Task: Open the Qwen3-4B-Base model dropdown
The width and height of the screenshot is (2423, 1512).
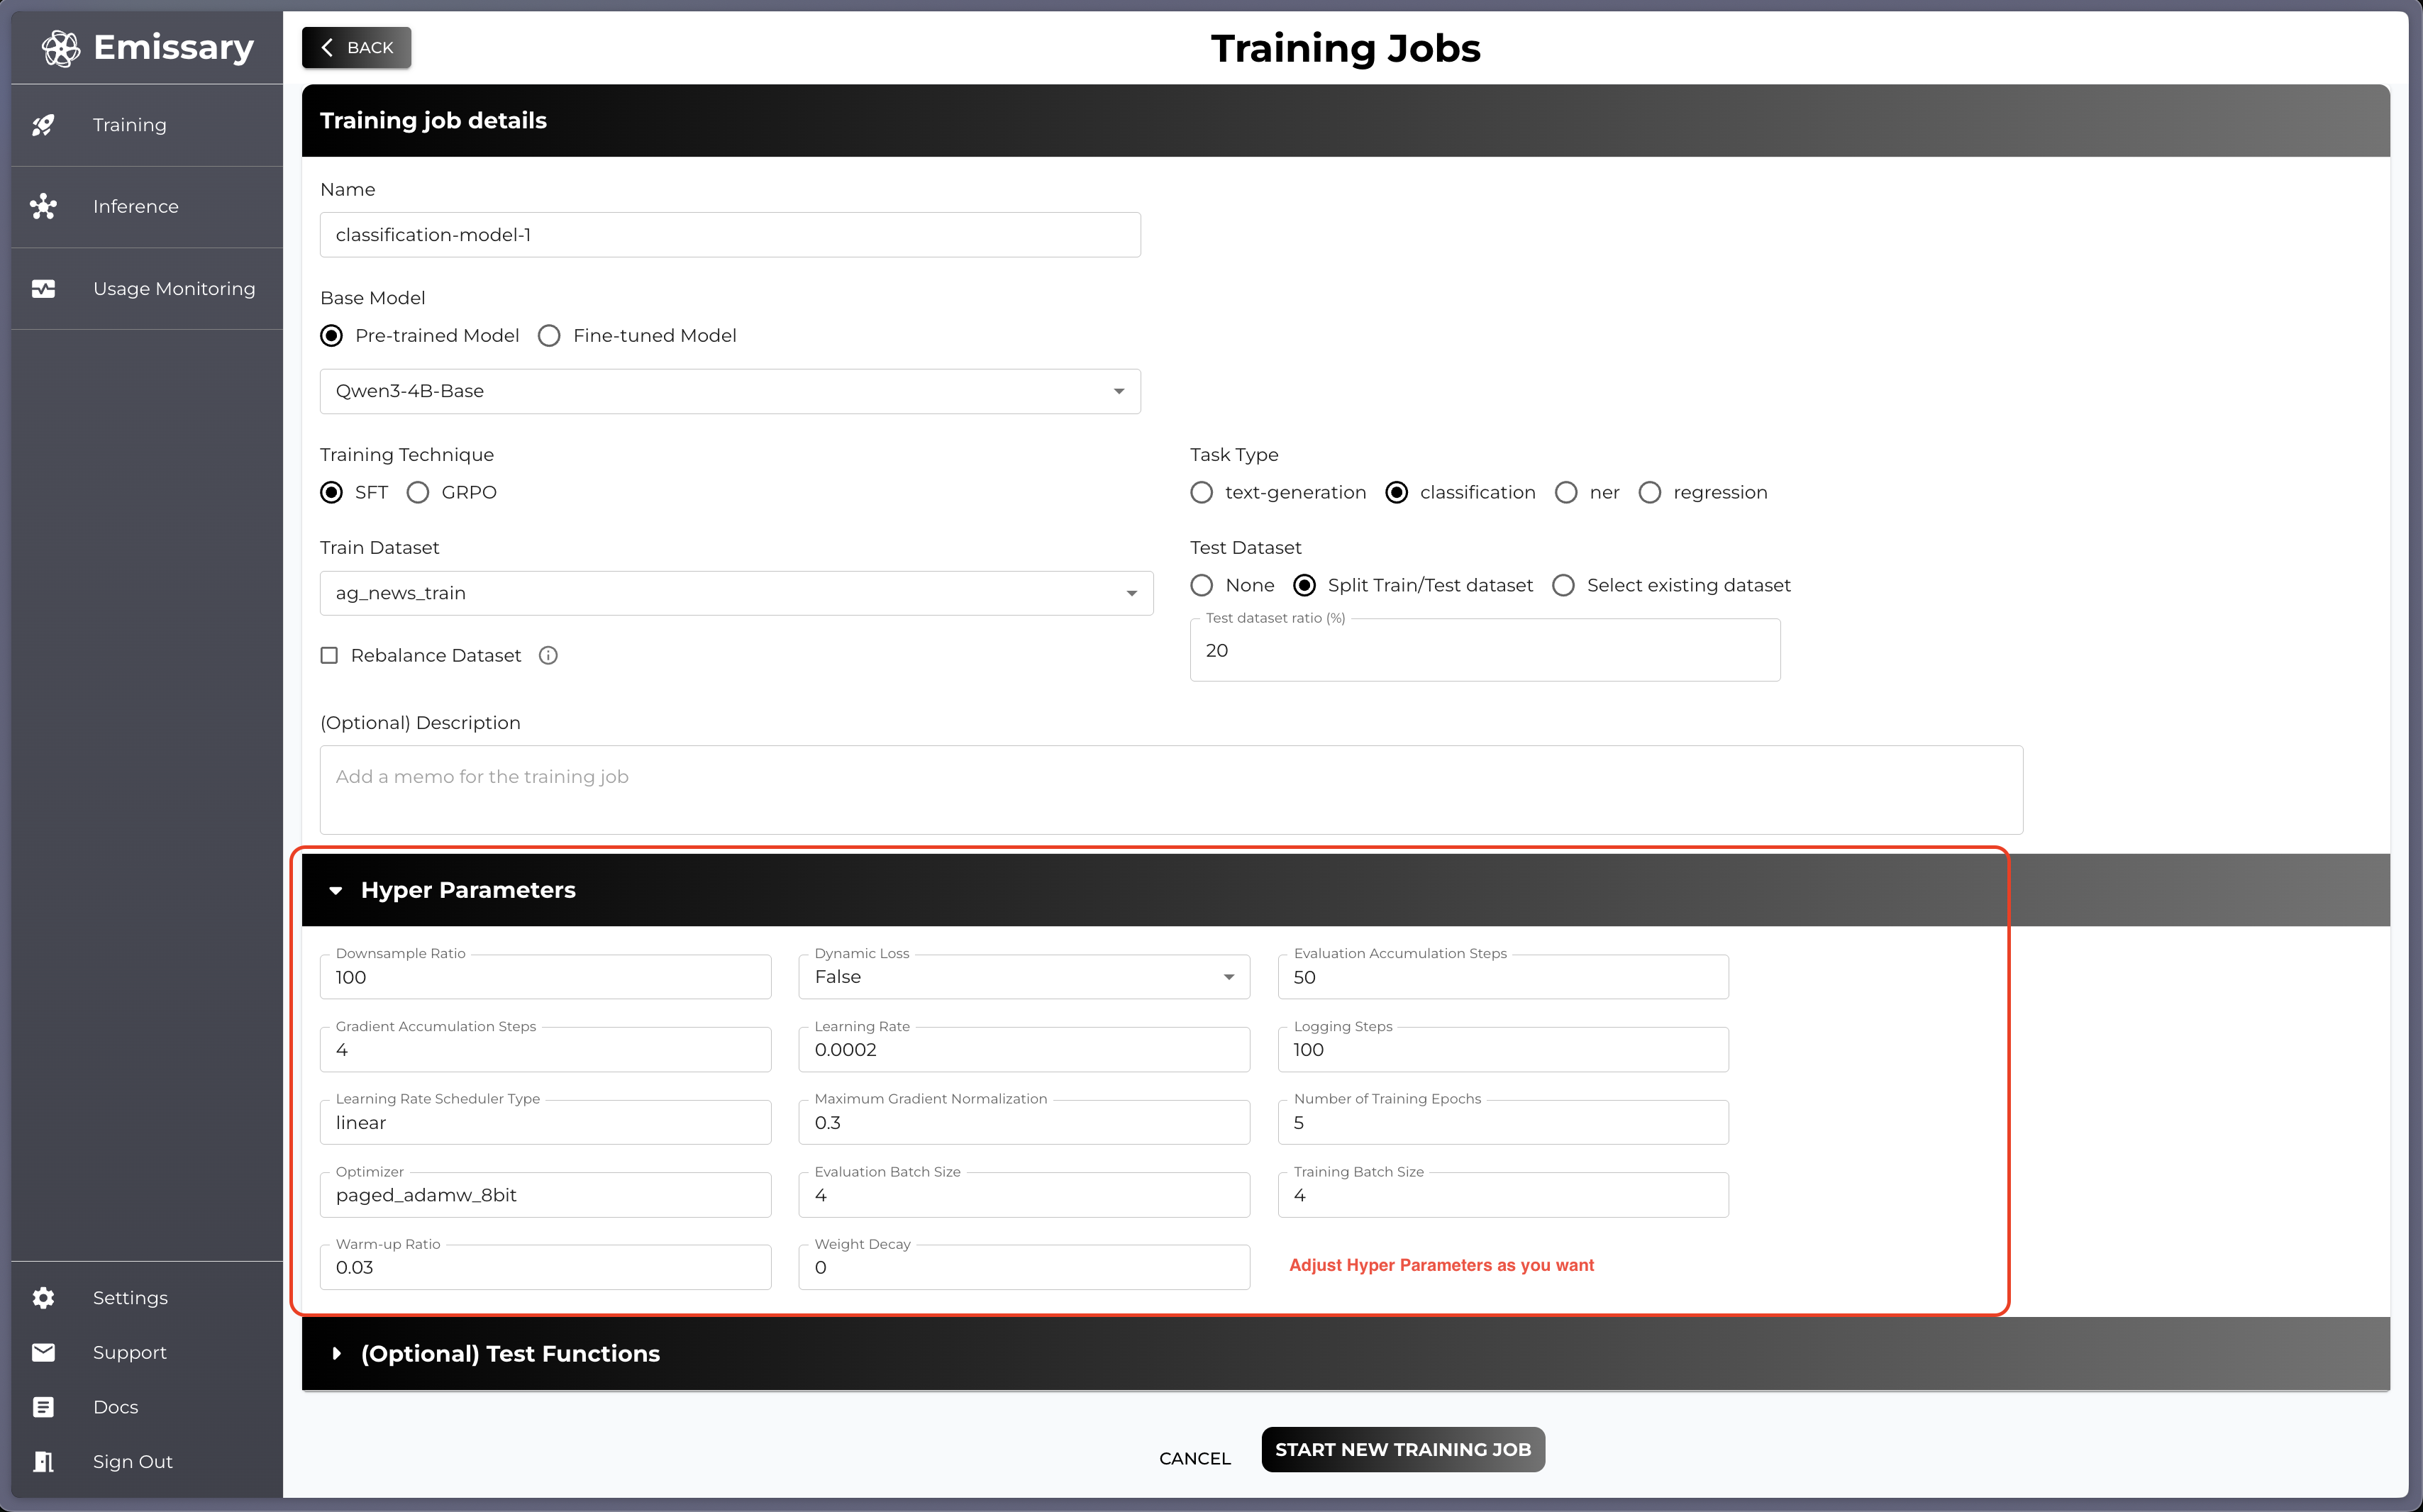Action: [x=729, y=392]
